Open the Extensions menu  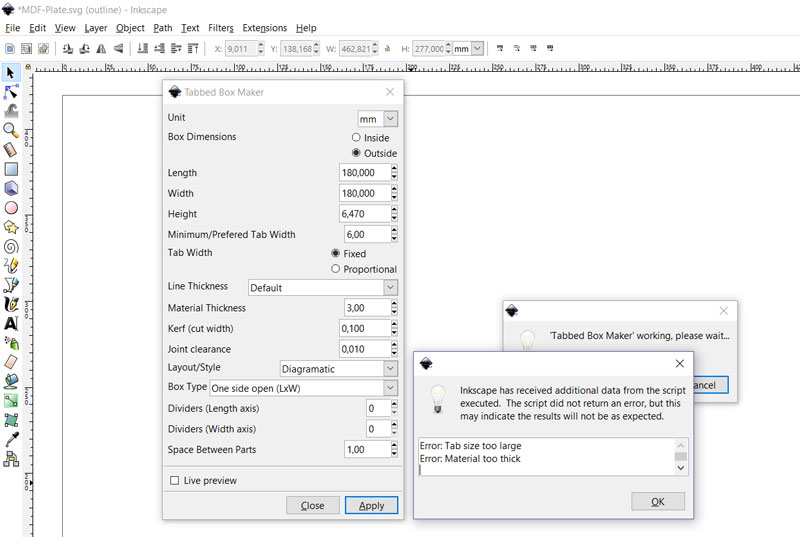point(264,28)
